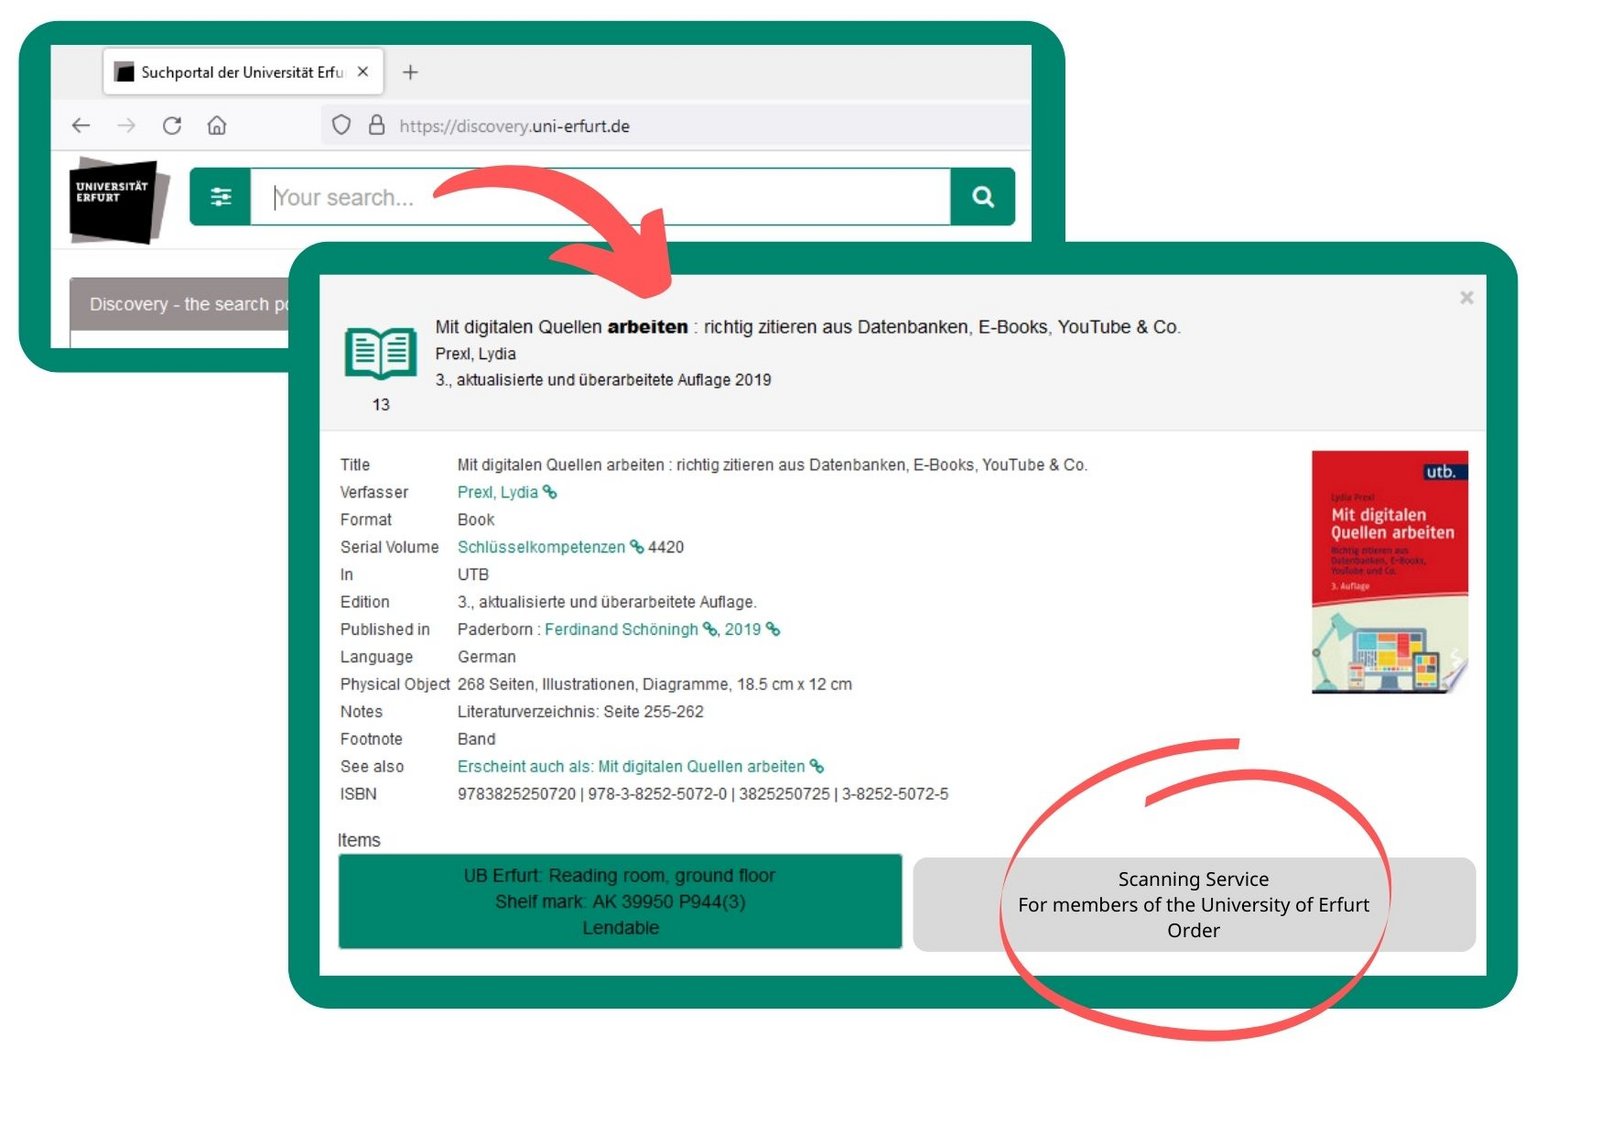1600x1136 pixels.
Task: Open a new browser tab
Action: [410, 72]
